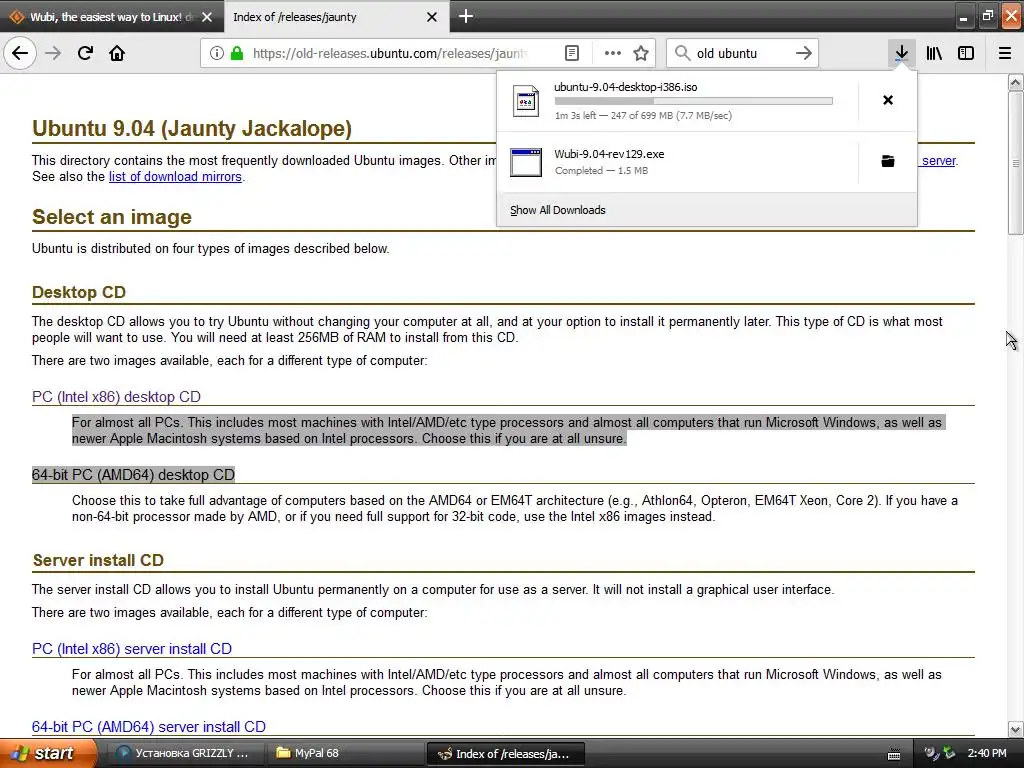1024x768 pixels.
Task: Click the Select an image heading
Action: click(x=112, y=216)
